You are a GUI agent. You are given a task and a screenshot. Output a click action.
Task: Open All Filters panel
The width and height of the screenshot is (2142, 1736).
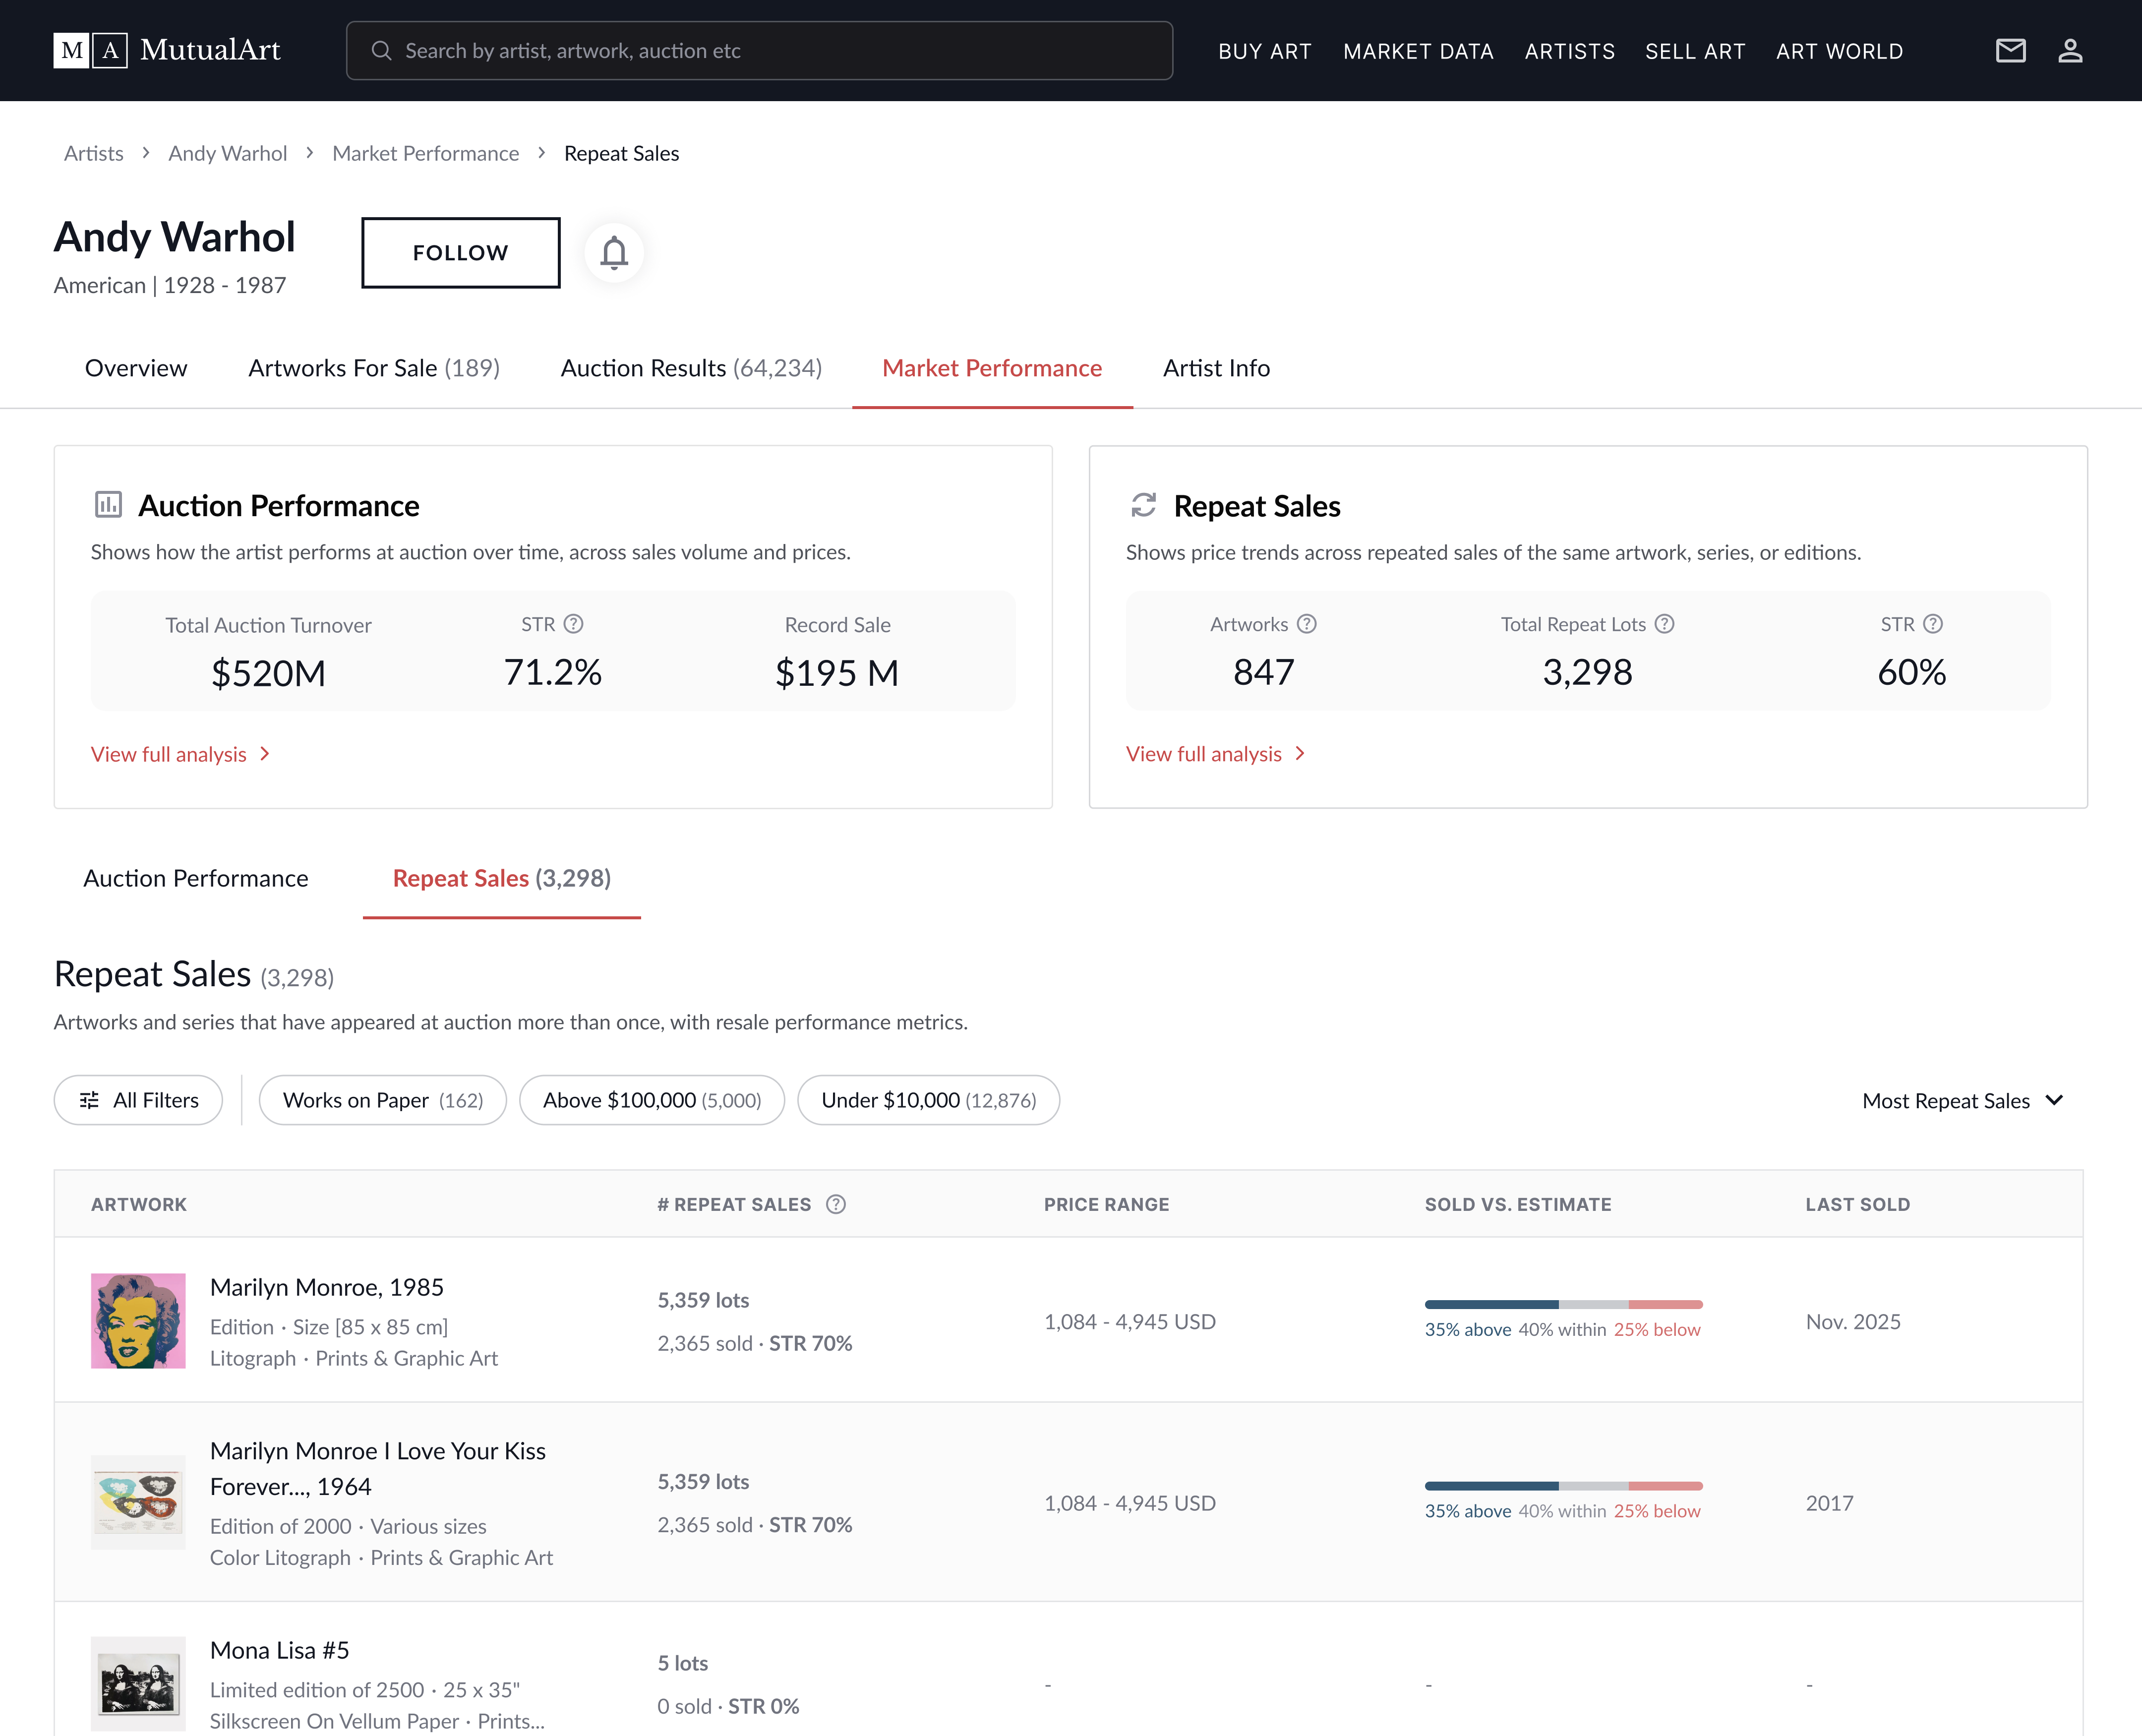point(138,1100)
